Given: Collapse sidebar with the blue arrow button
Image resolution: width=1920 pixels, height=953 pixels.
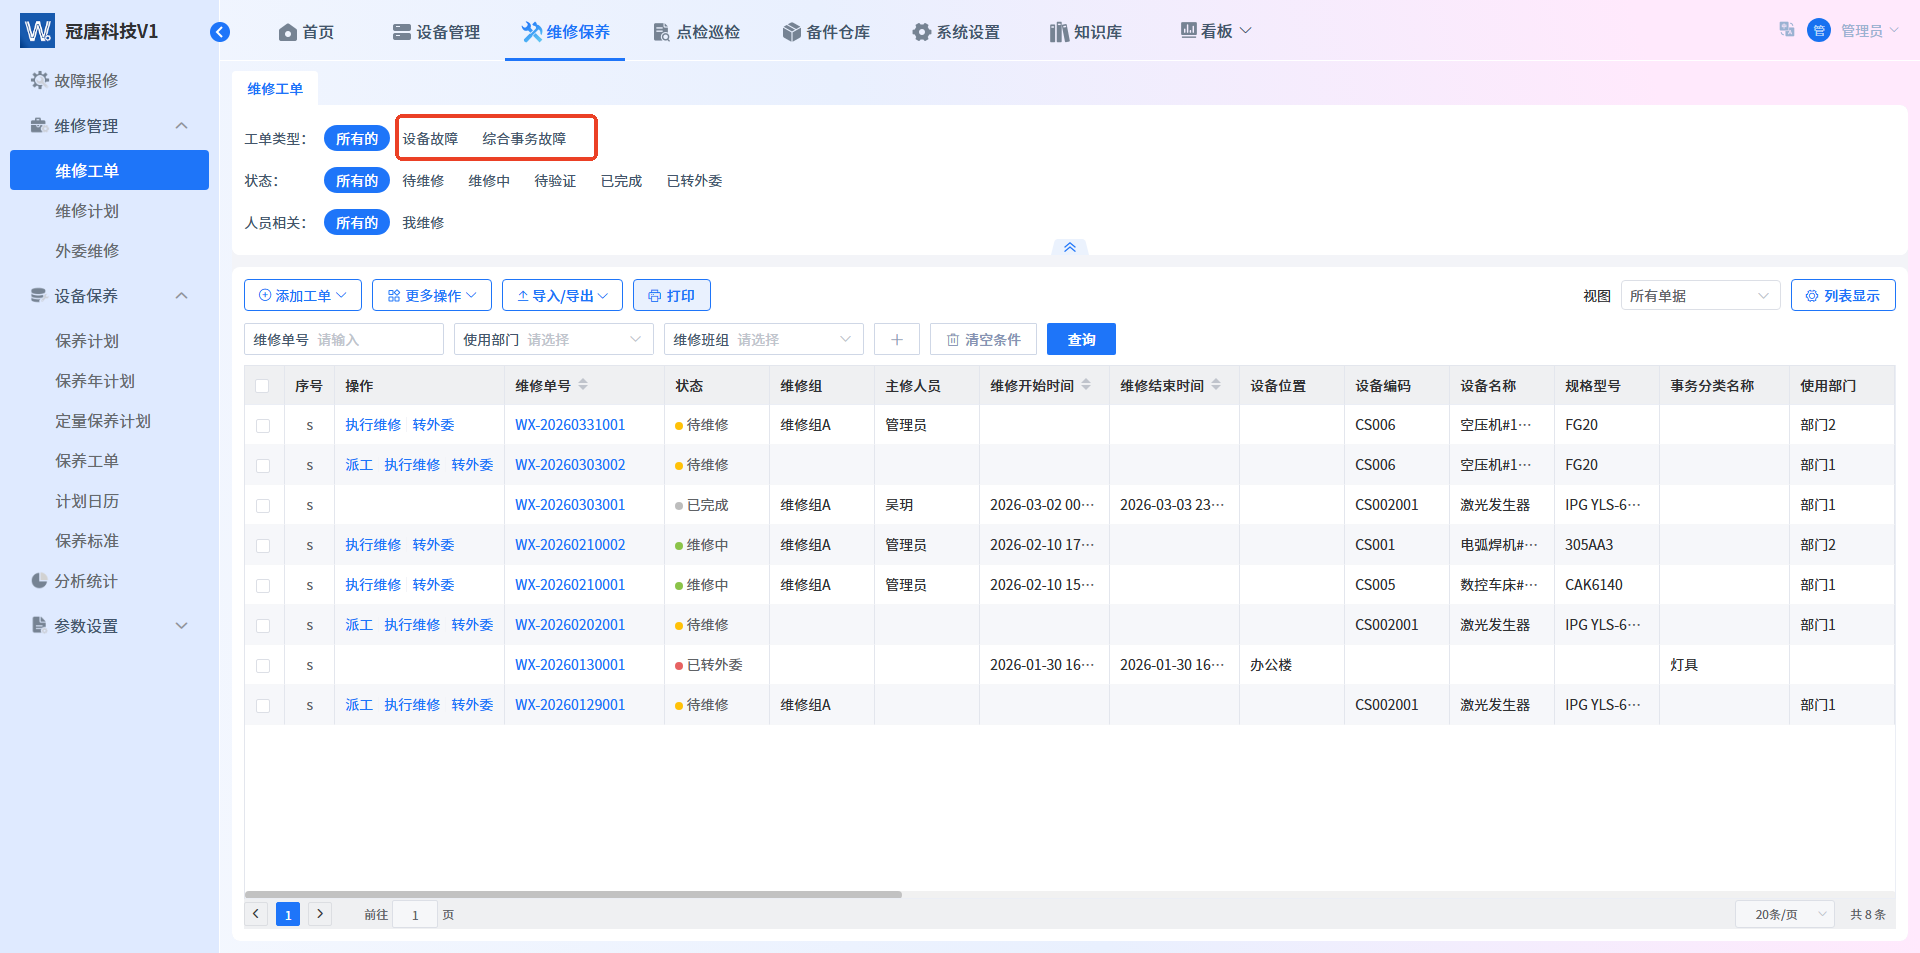Looking at the screenshot, I should click(220, 32).
